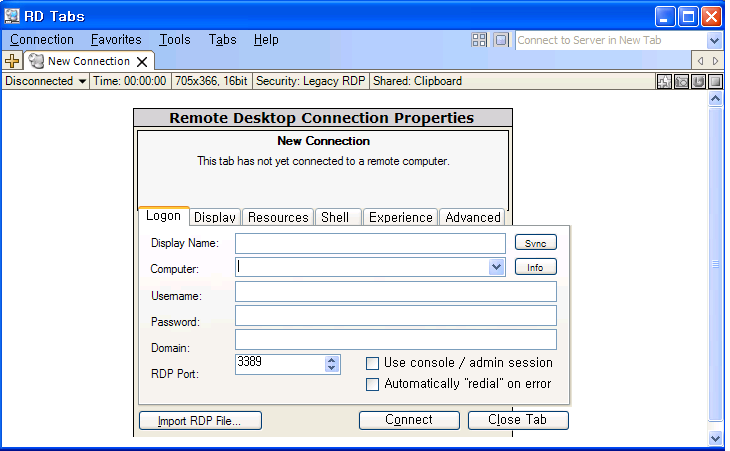730x451 pixels.
Task: Switch to the Display properties tab
Action: [x=215, y=217]
